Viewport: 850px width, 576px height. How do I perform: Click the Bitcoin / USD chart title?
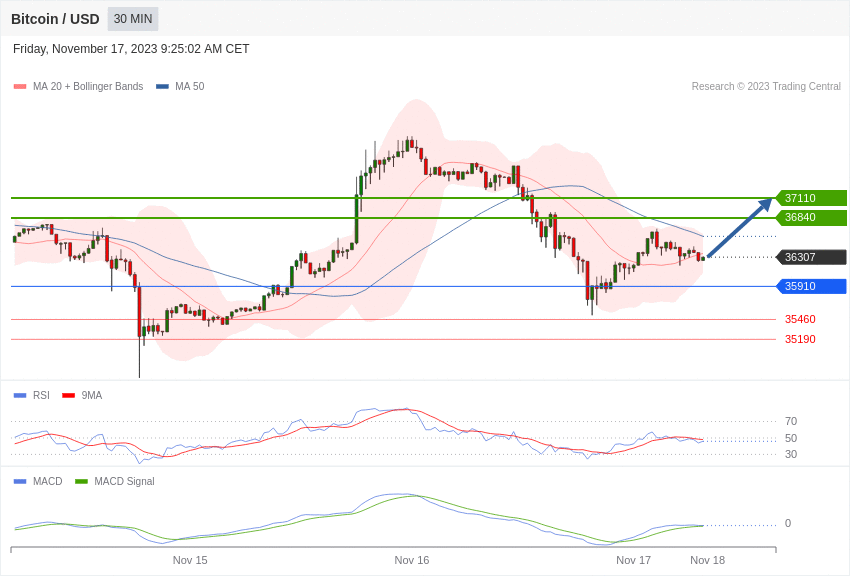(55, 19)
